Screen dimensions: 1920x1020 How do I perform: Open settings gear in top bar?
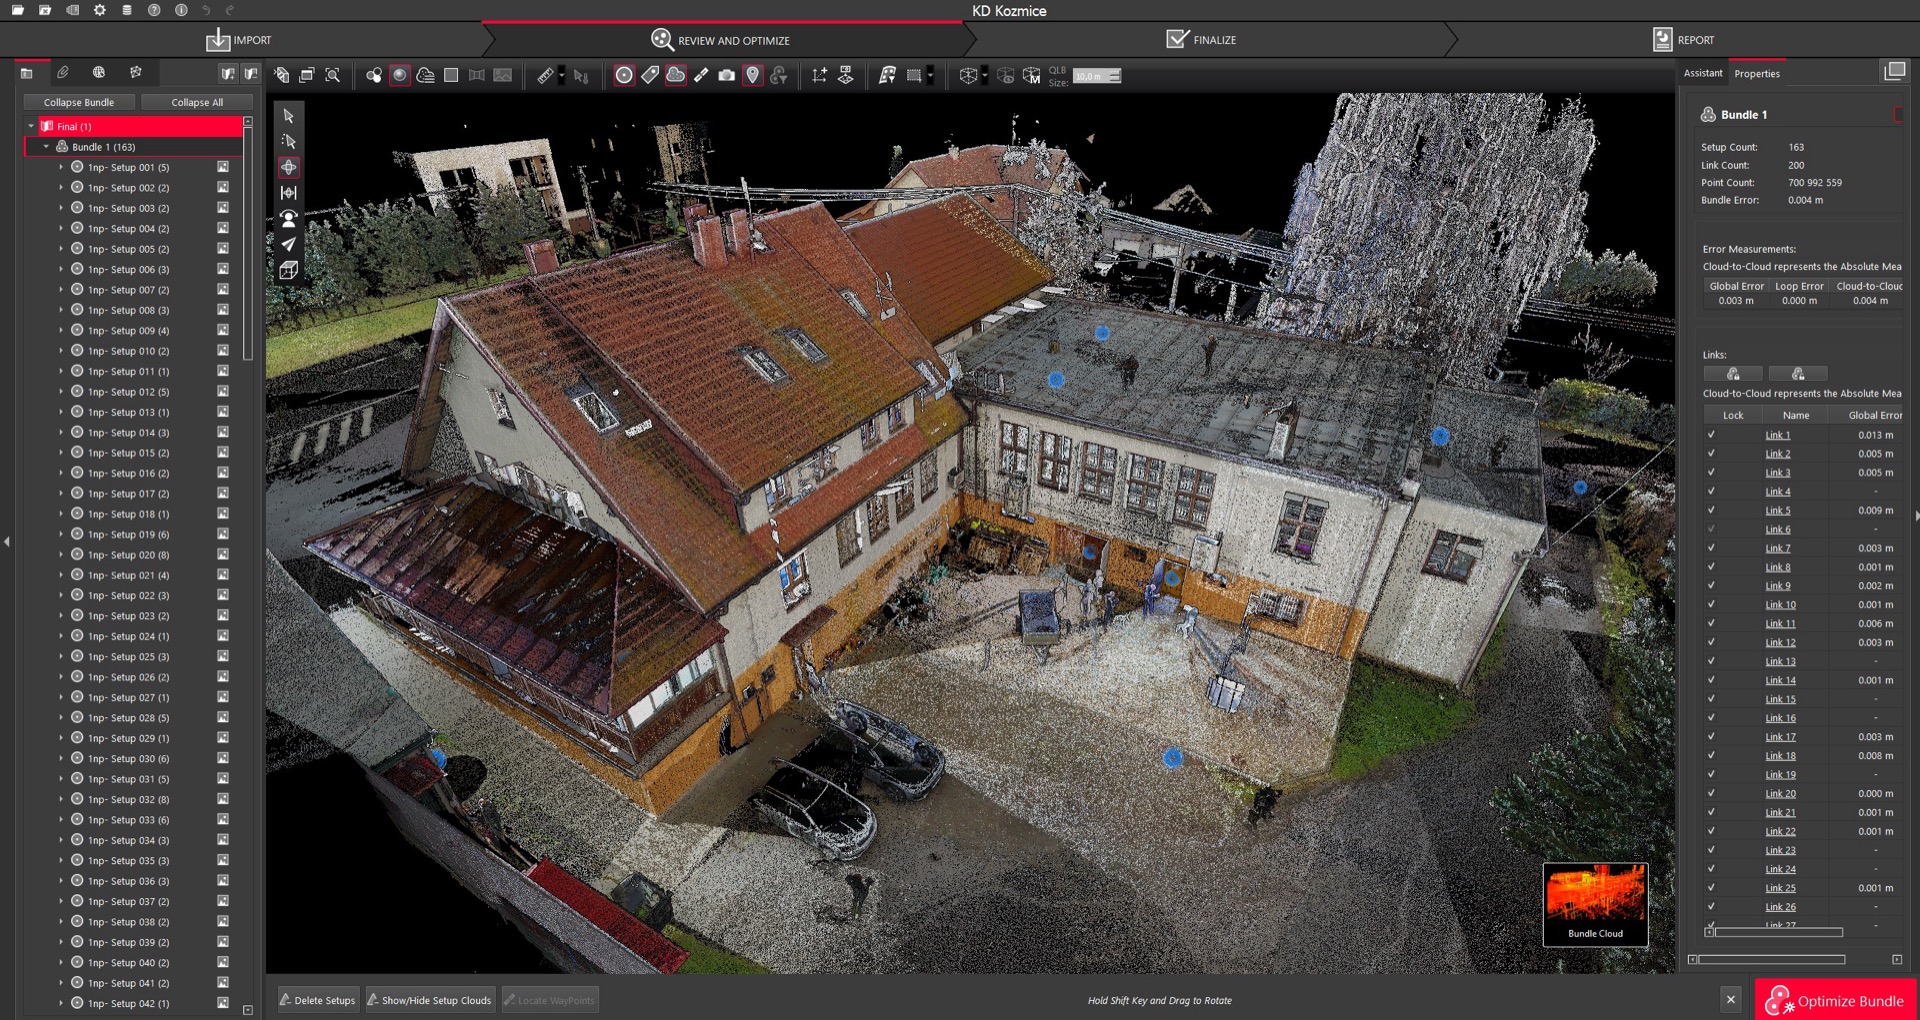(100, 10)
